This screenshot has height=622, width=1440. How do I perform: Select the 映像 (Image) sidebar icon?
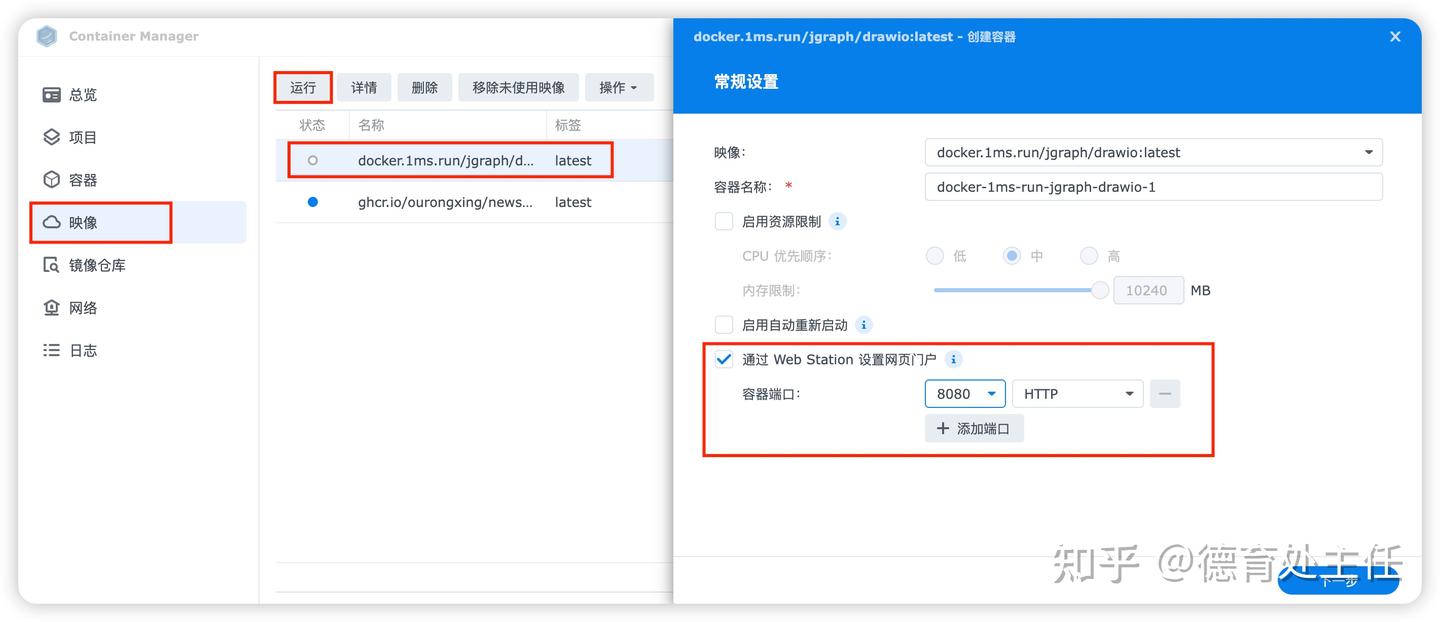point(81,222)
